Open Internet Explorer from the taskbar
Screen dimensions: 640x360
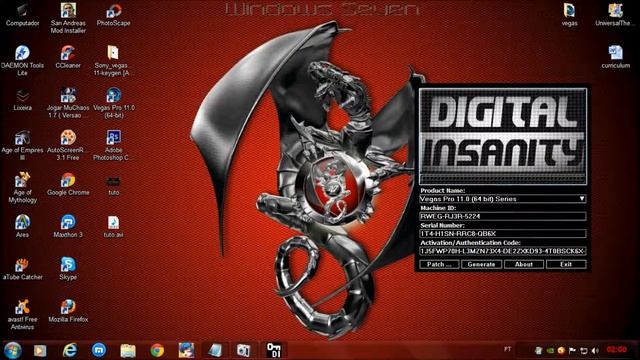[x=70, y=350]
